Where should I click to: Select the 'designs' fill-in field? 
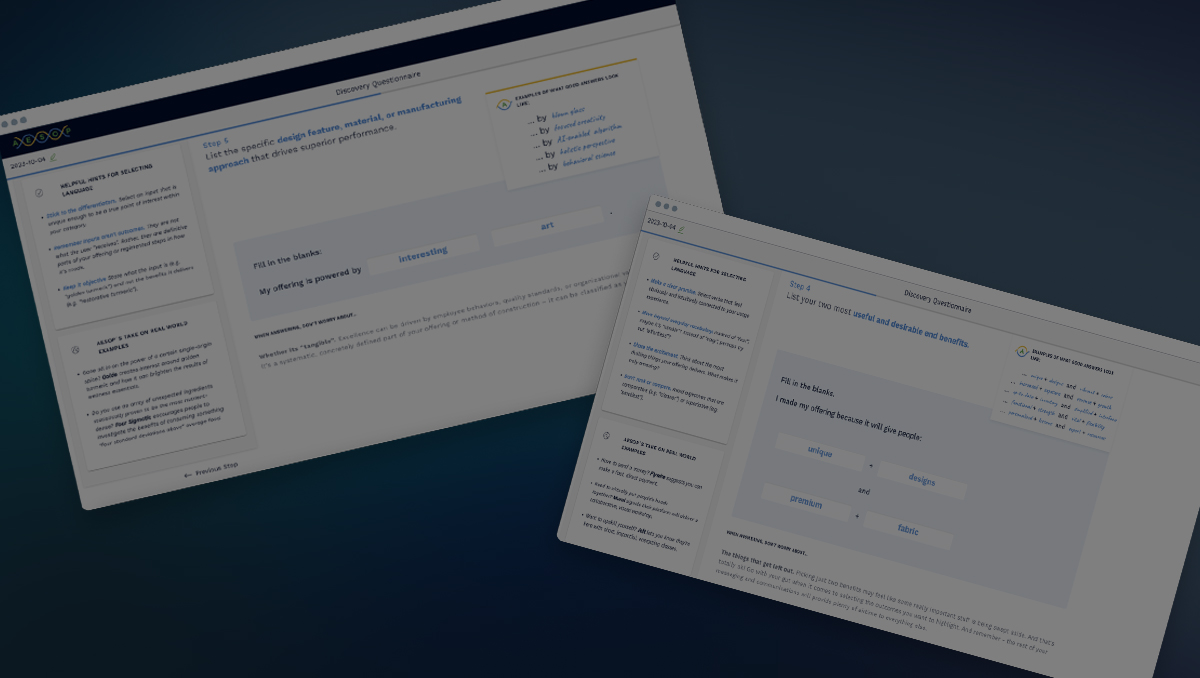tap(921, 480)
